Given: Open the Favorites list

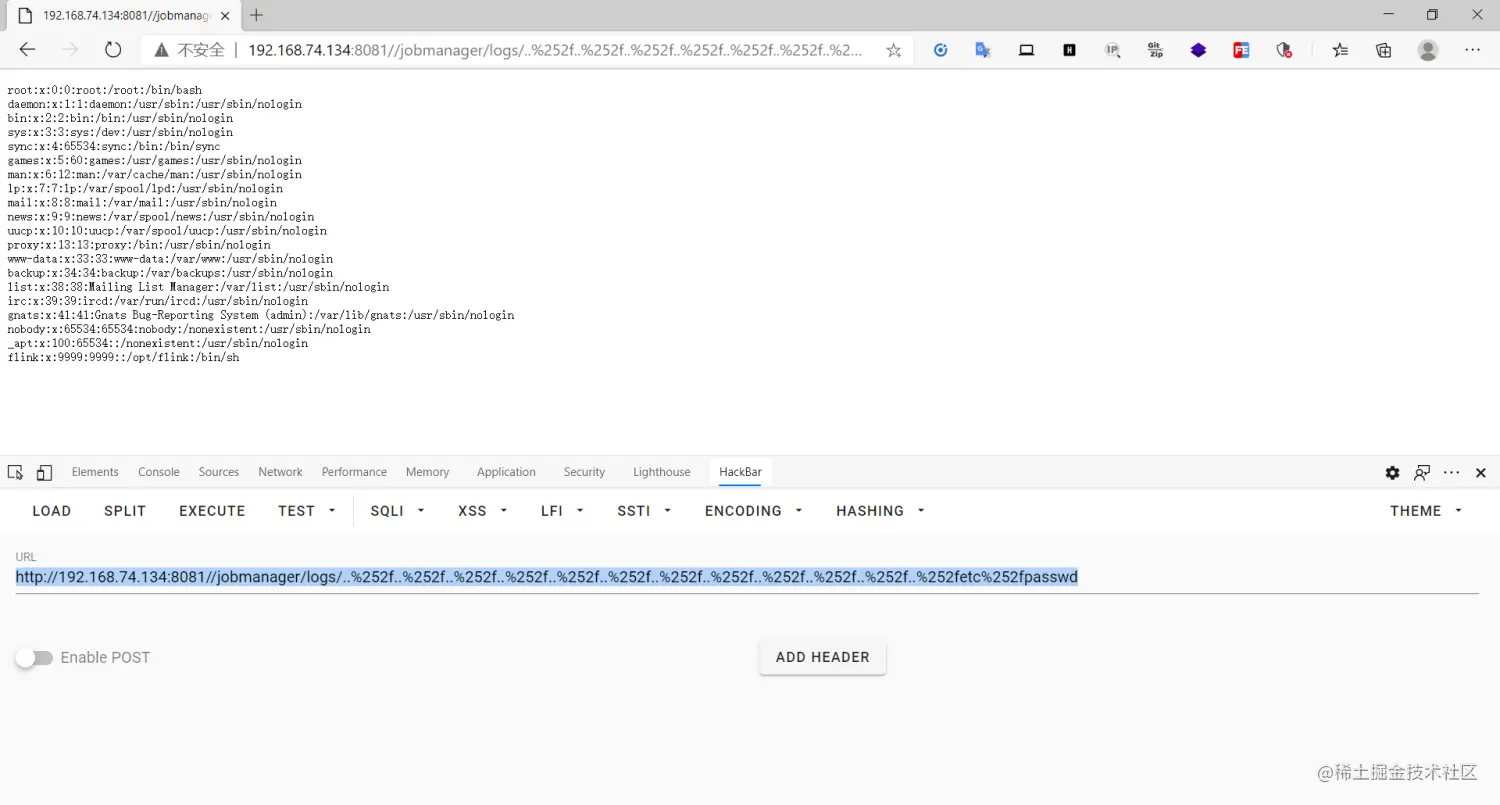Looking at the screenshot, I should tap(1341, 50).
